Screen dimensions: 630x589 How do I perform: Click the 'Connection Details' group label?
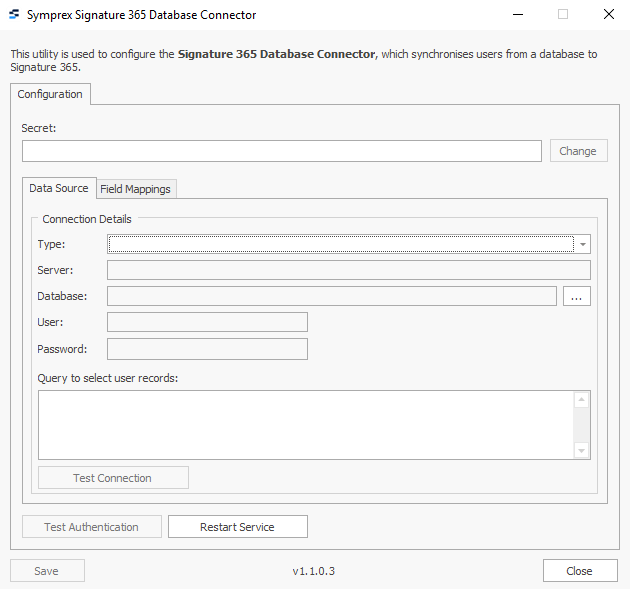point(87,219)
